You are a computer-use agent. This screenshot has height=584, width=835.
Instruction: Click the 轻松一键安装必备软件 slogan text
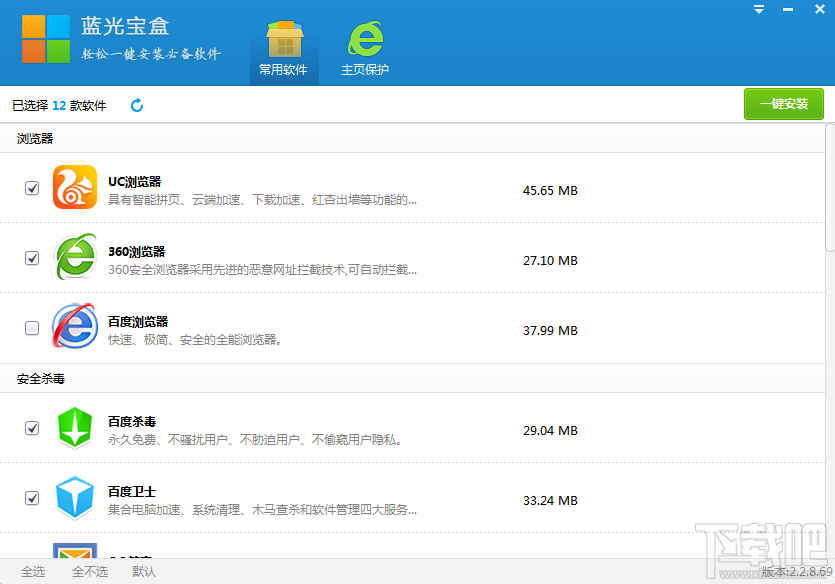151,54
